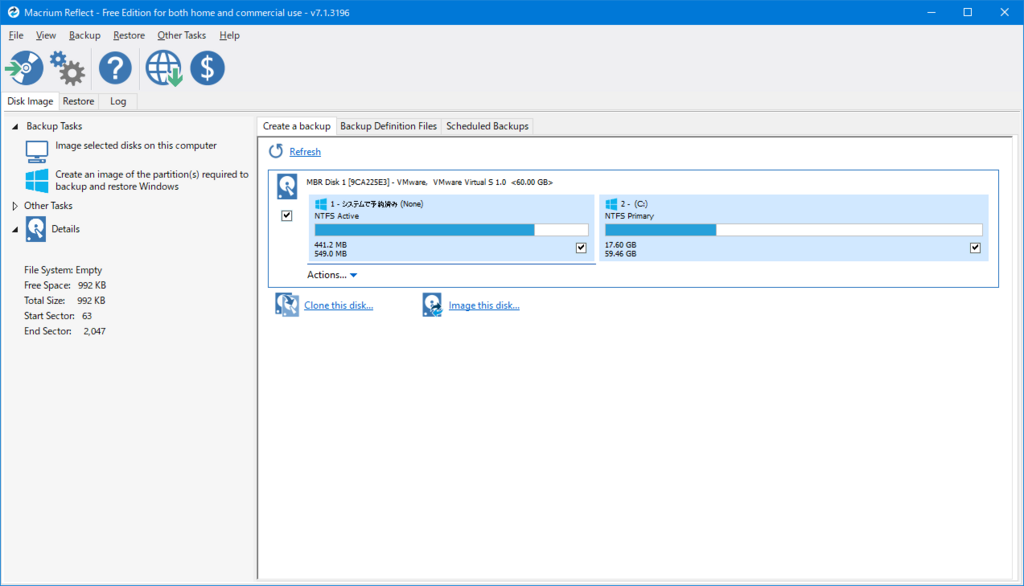Open settings via the gears toolbar icon

[68, 68]
